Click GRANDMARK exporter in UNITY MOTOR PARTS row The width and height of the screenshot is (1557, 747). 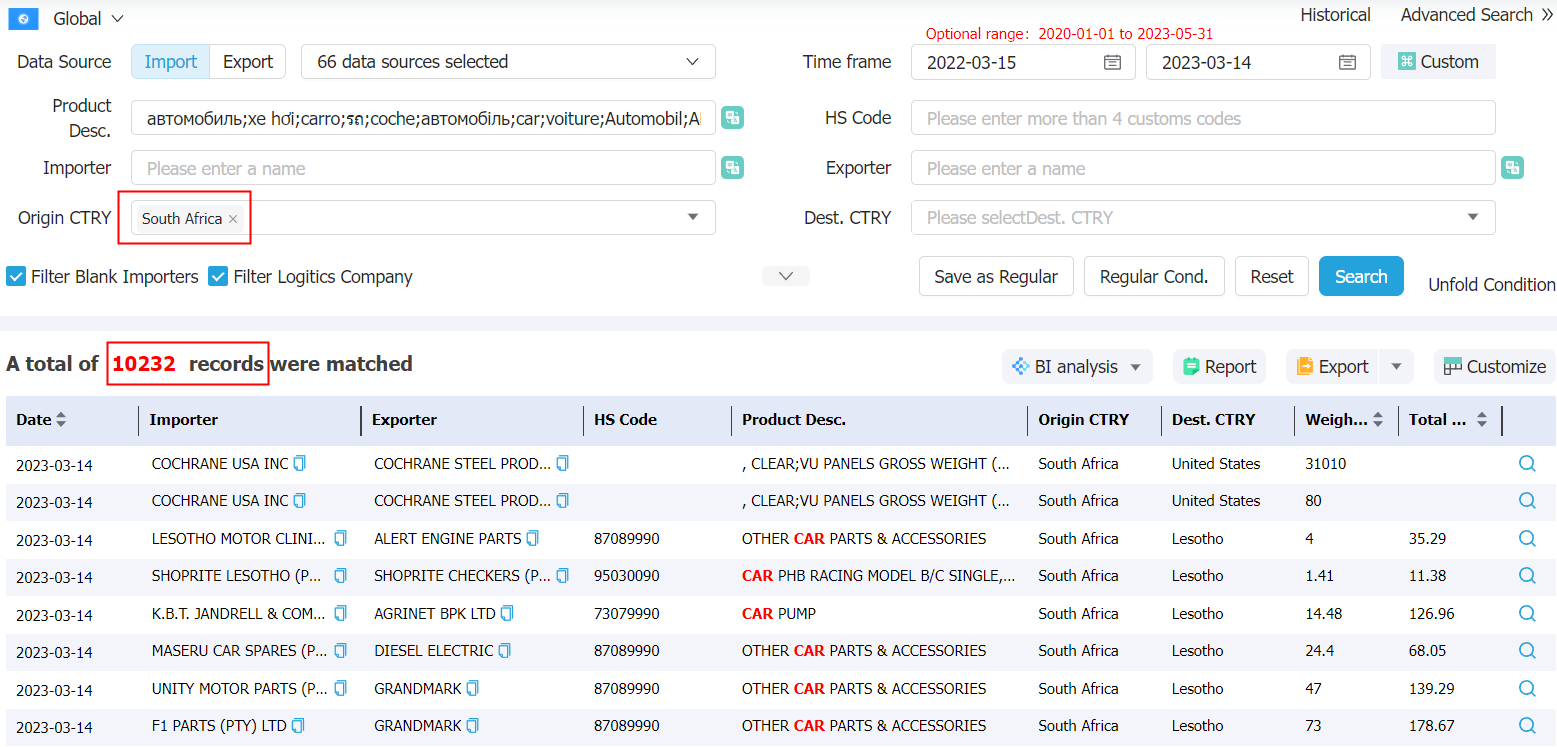point(418,689)
